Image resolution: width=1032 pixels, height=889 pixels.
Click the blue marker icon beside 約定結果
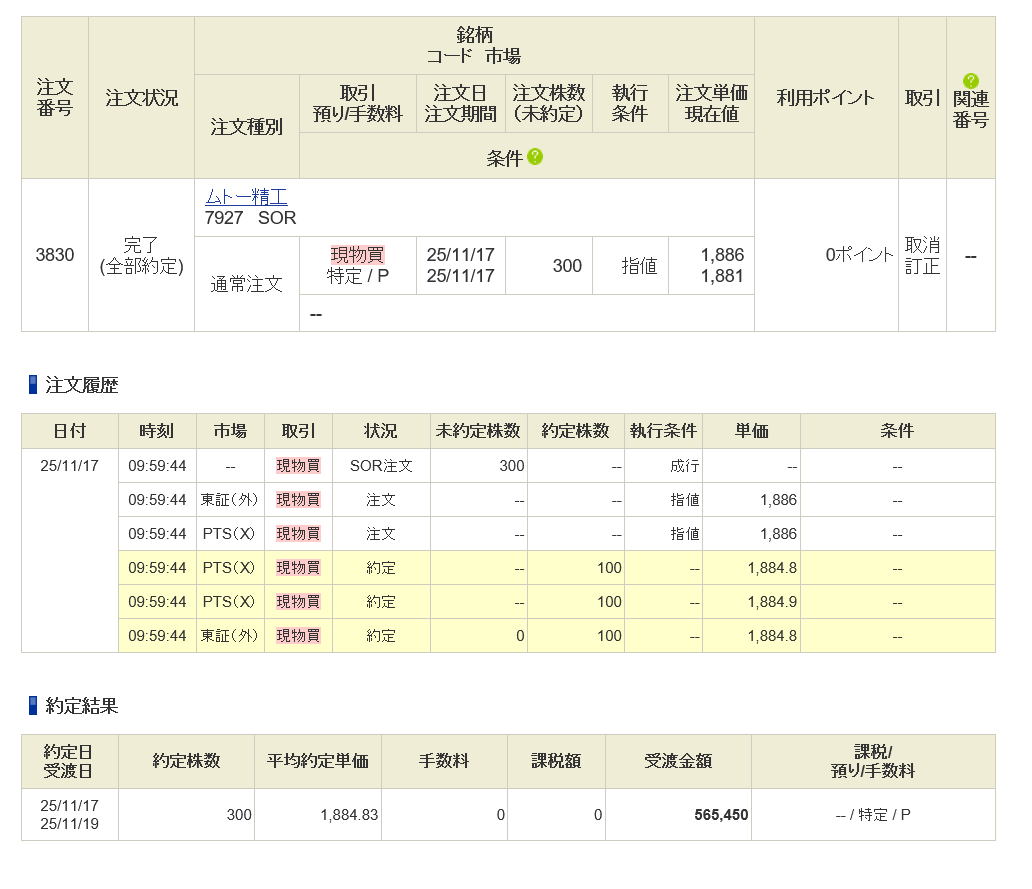pyautogui.click(x=33, y=706)
